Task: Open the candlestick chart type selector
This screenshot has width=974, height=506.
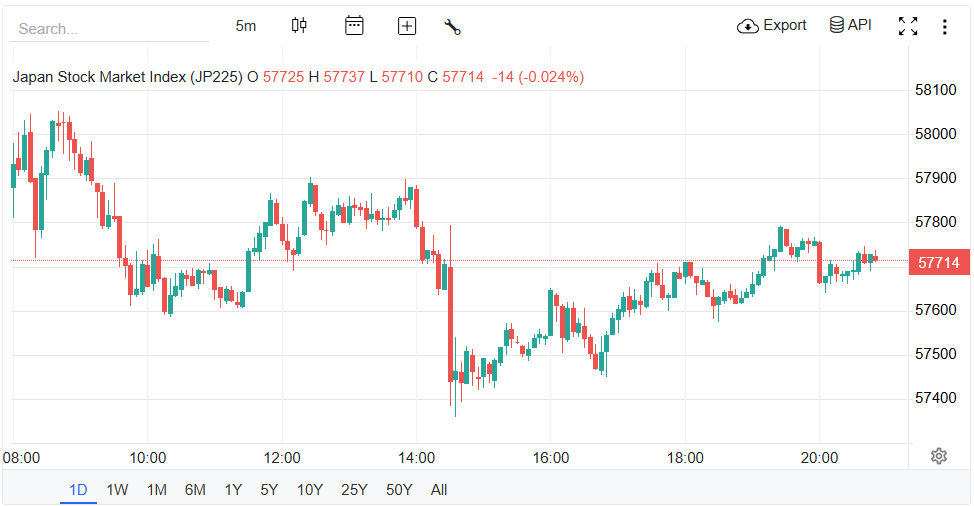Action: [299, 26]
